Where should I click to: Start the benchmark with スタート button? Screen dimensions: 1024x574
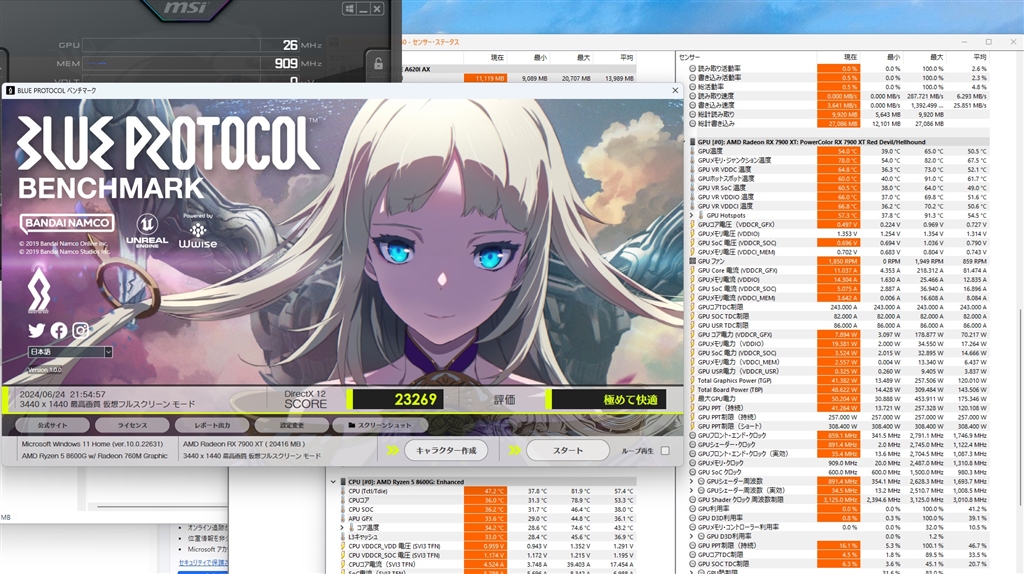coord(568,451)
